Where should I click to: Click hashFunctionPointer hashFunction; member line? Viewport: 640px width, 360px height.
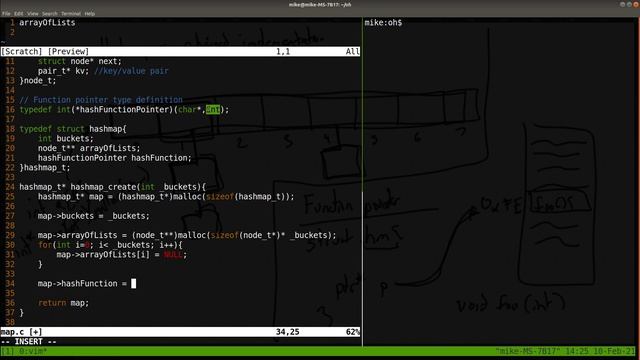[x=115, y=158]
